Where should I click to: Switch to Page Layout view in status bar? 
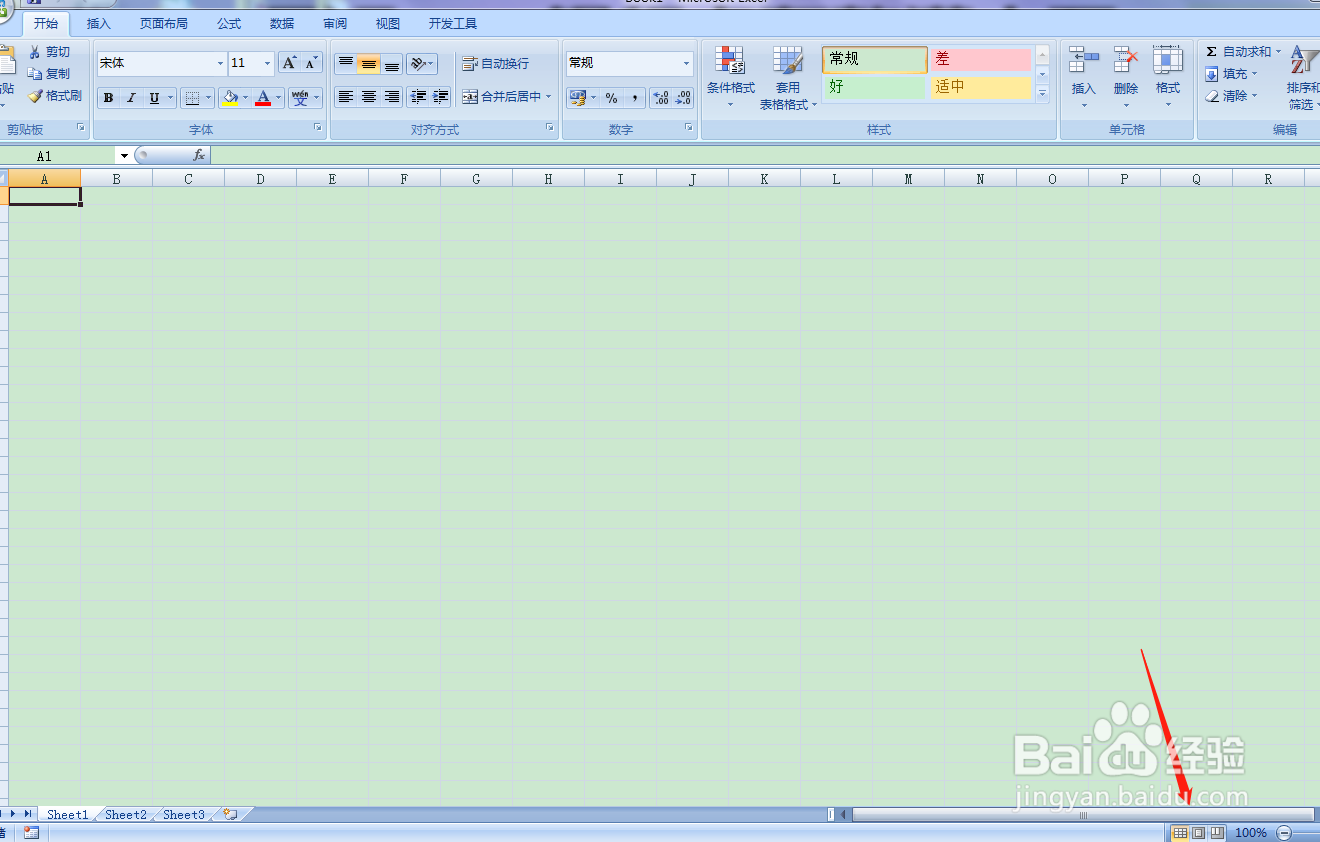(x=1198, y=833)
